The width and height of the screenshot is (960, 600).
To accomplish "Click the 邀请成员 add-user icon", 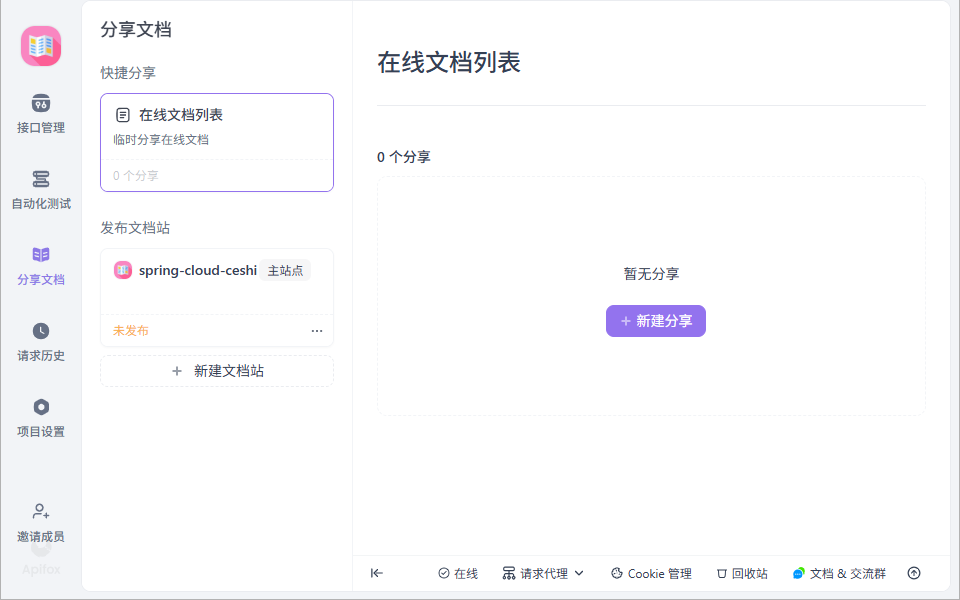I will (x=41, y=511).
